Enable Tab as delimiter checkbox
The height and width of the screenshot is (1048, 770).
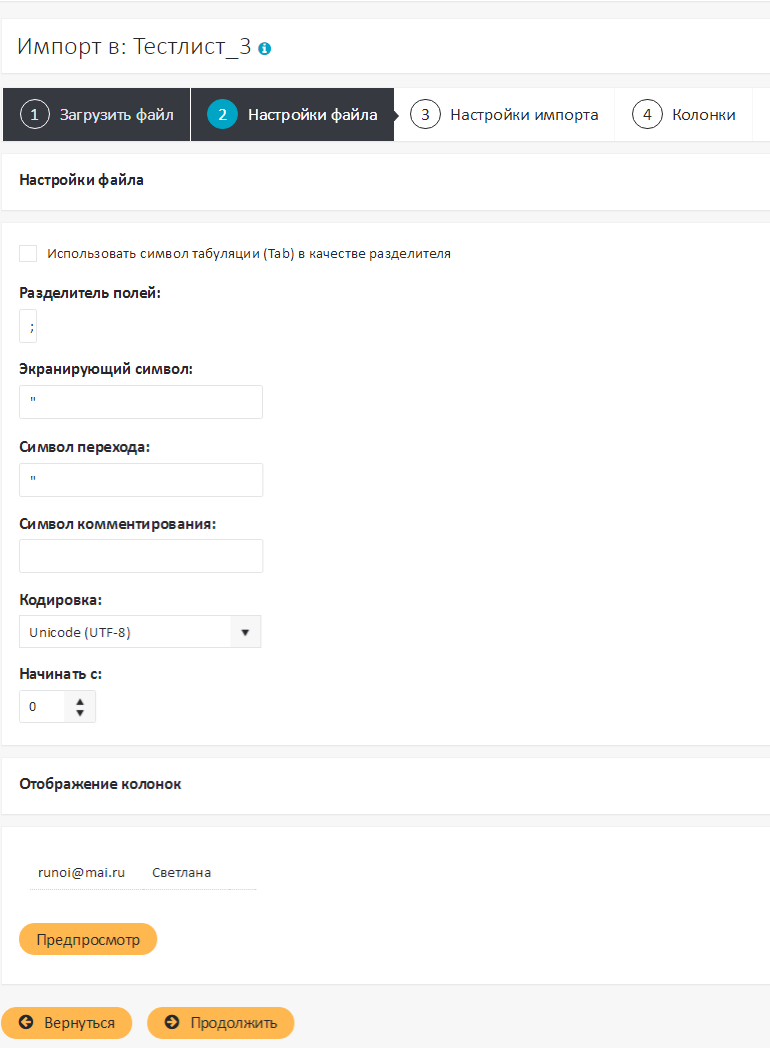[x=28, y=254]
